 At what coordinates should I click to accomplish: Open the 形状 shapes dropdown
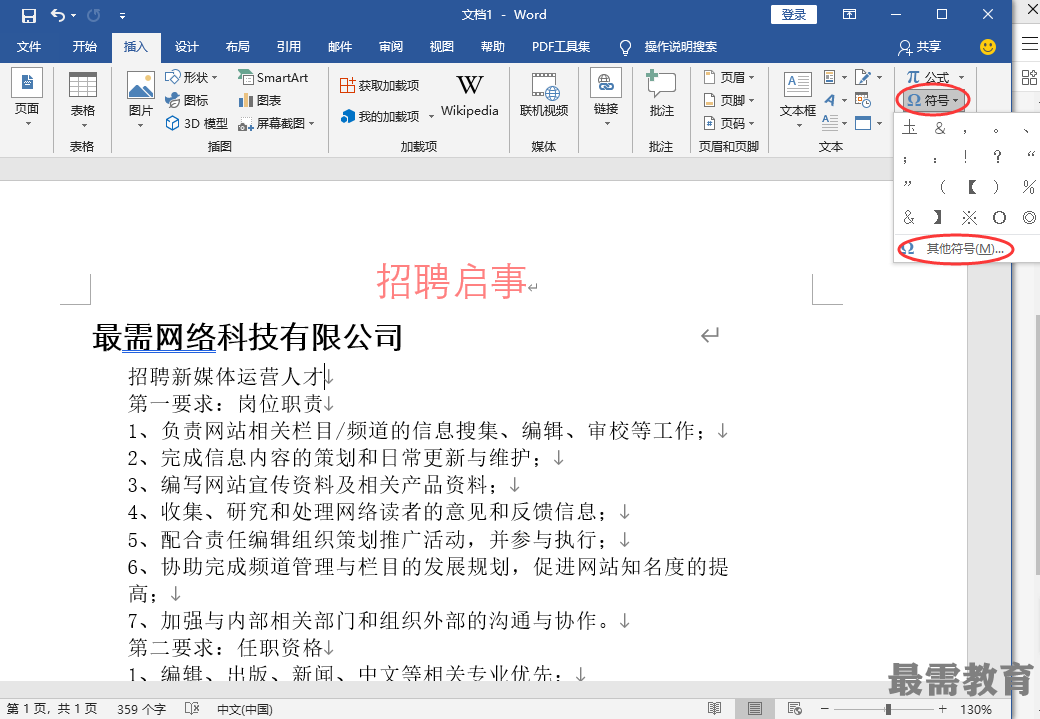click(x=192, y=78)
